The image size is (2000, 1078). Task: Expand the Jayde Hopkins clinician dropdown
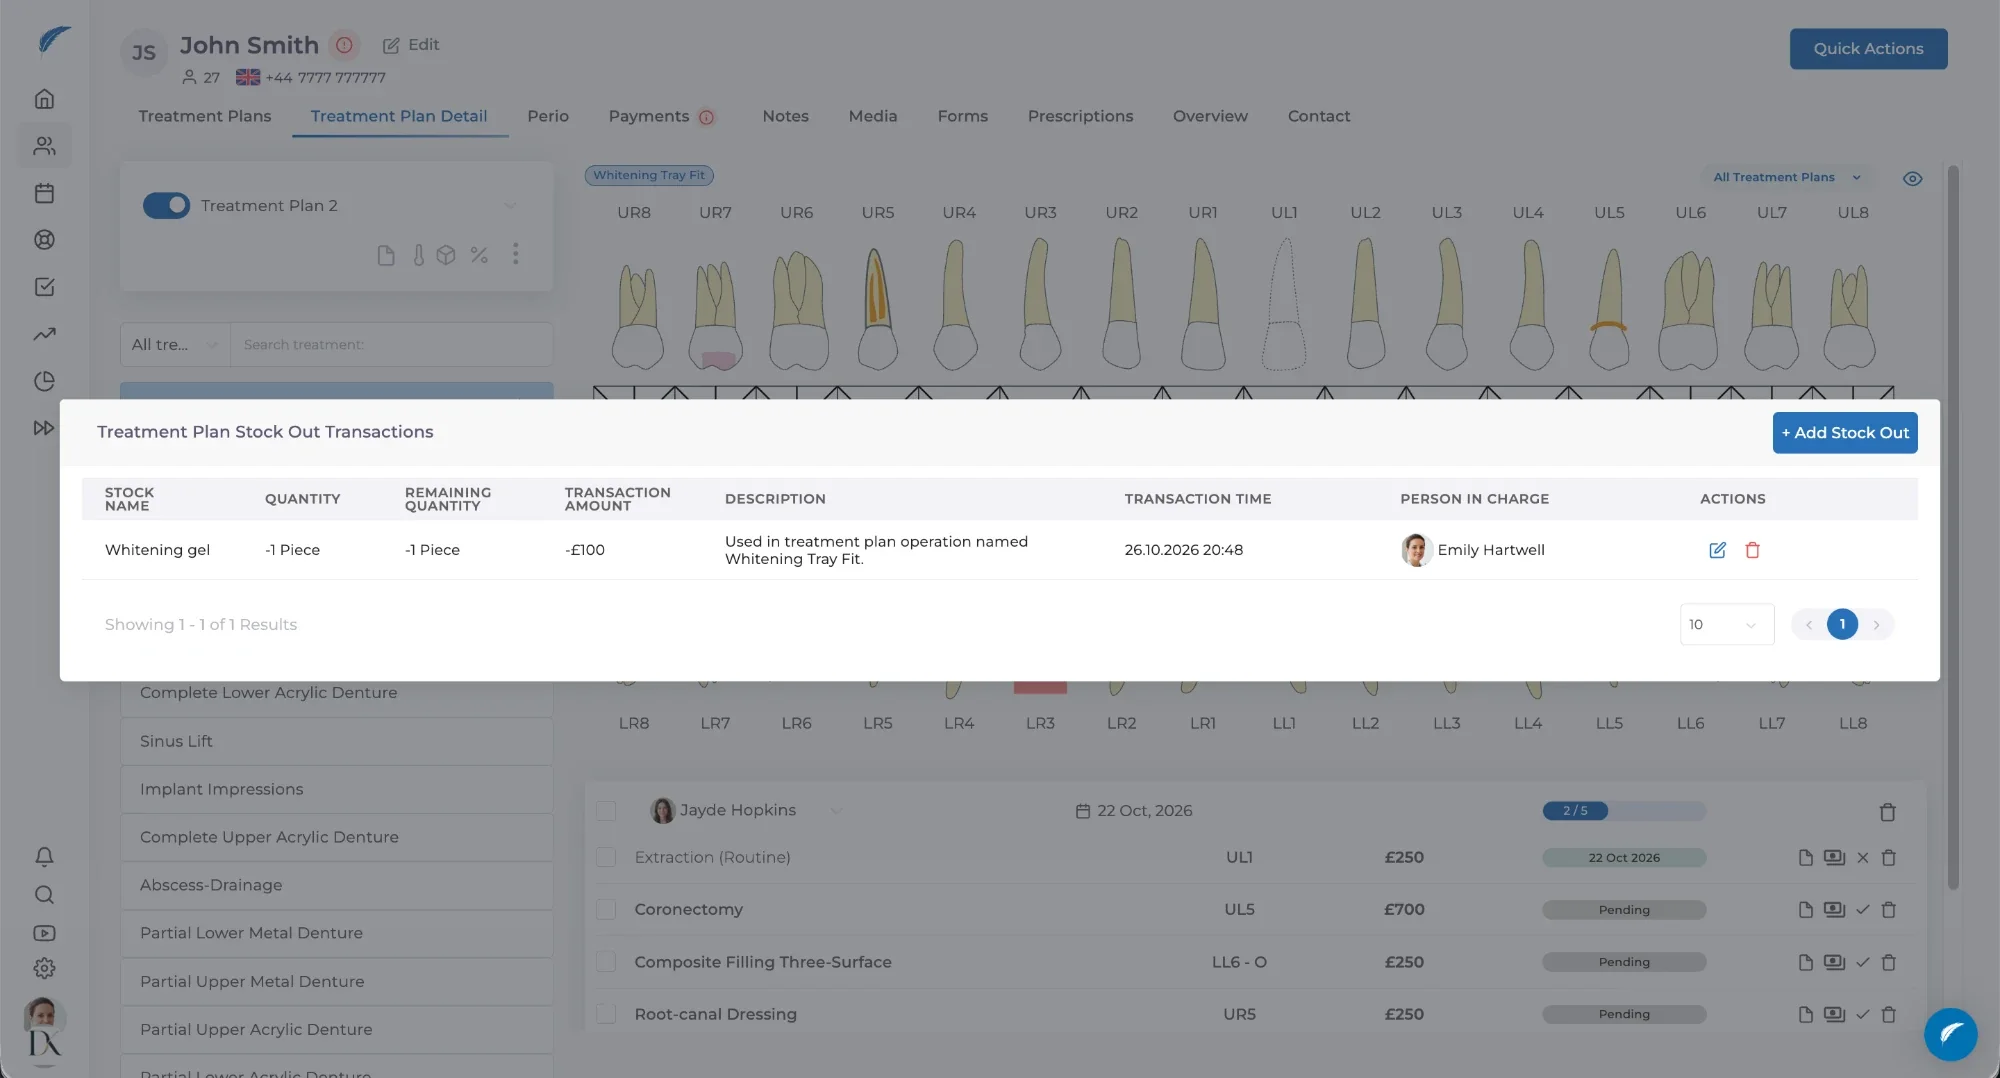[x=836, y=810]
